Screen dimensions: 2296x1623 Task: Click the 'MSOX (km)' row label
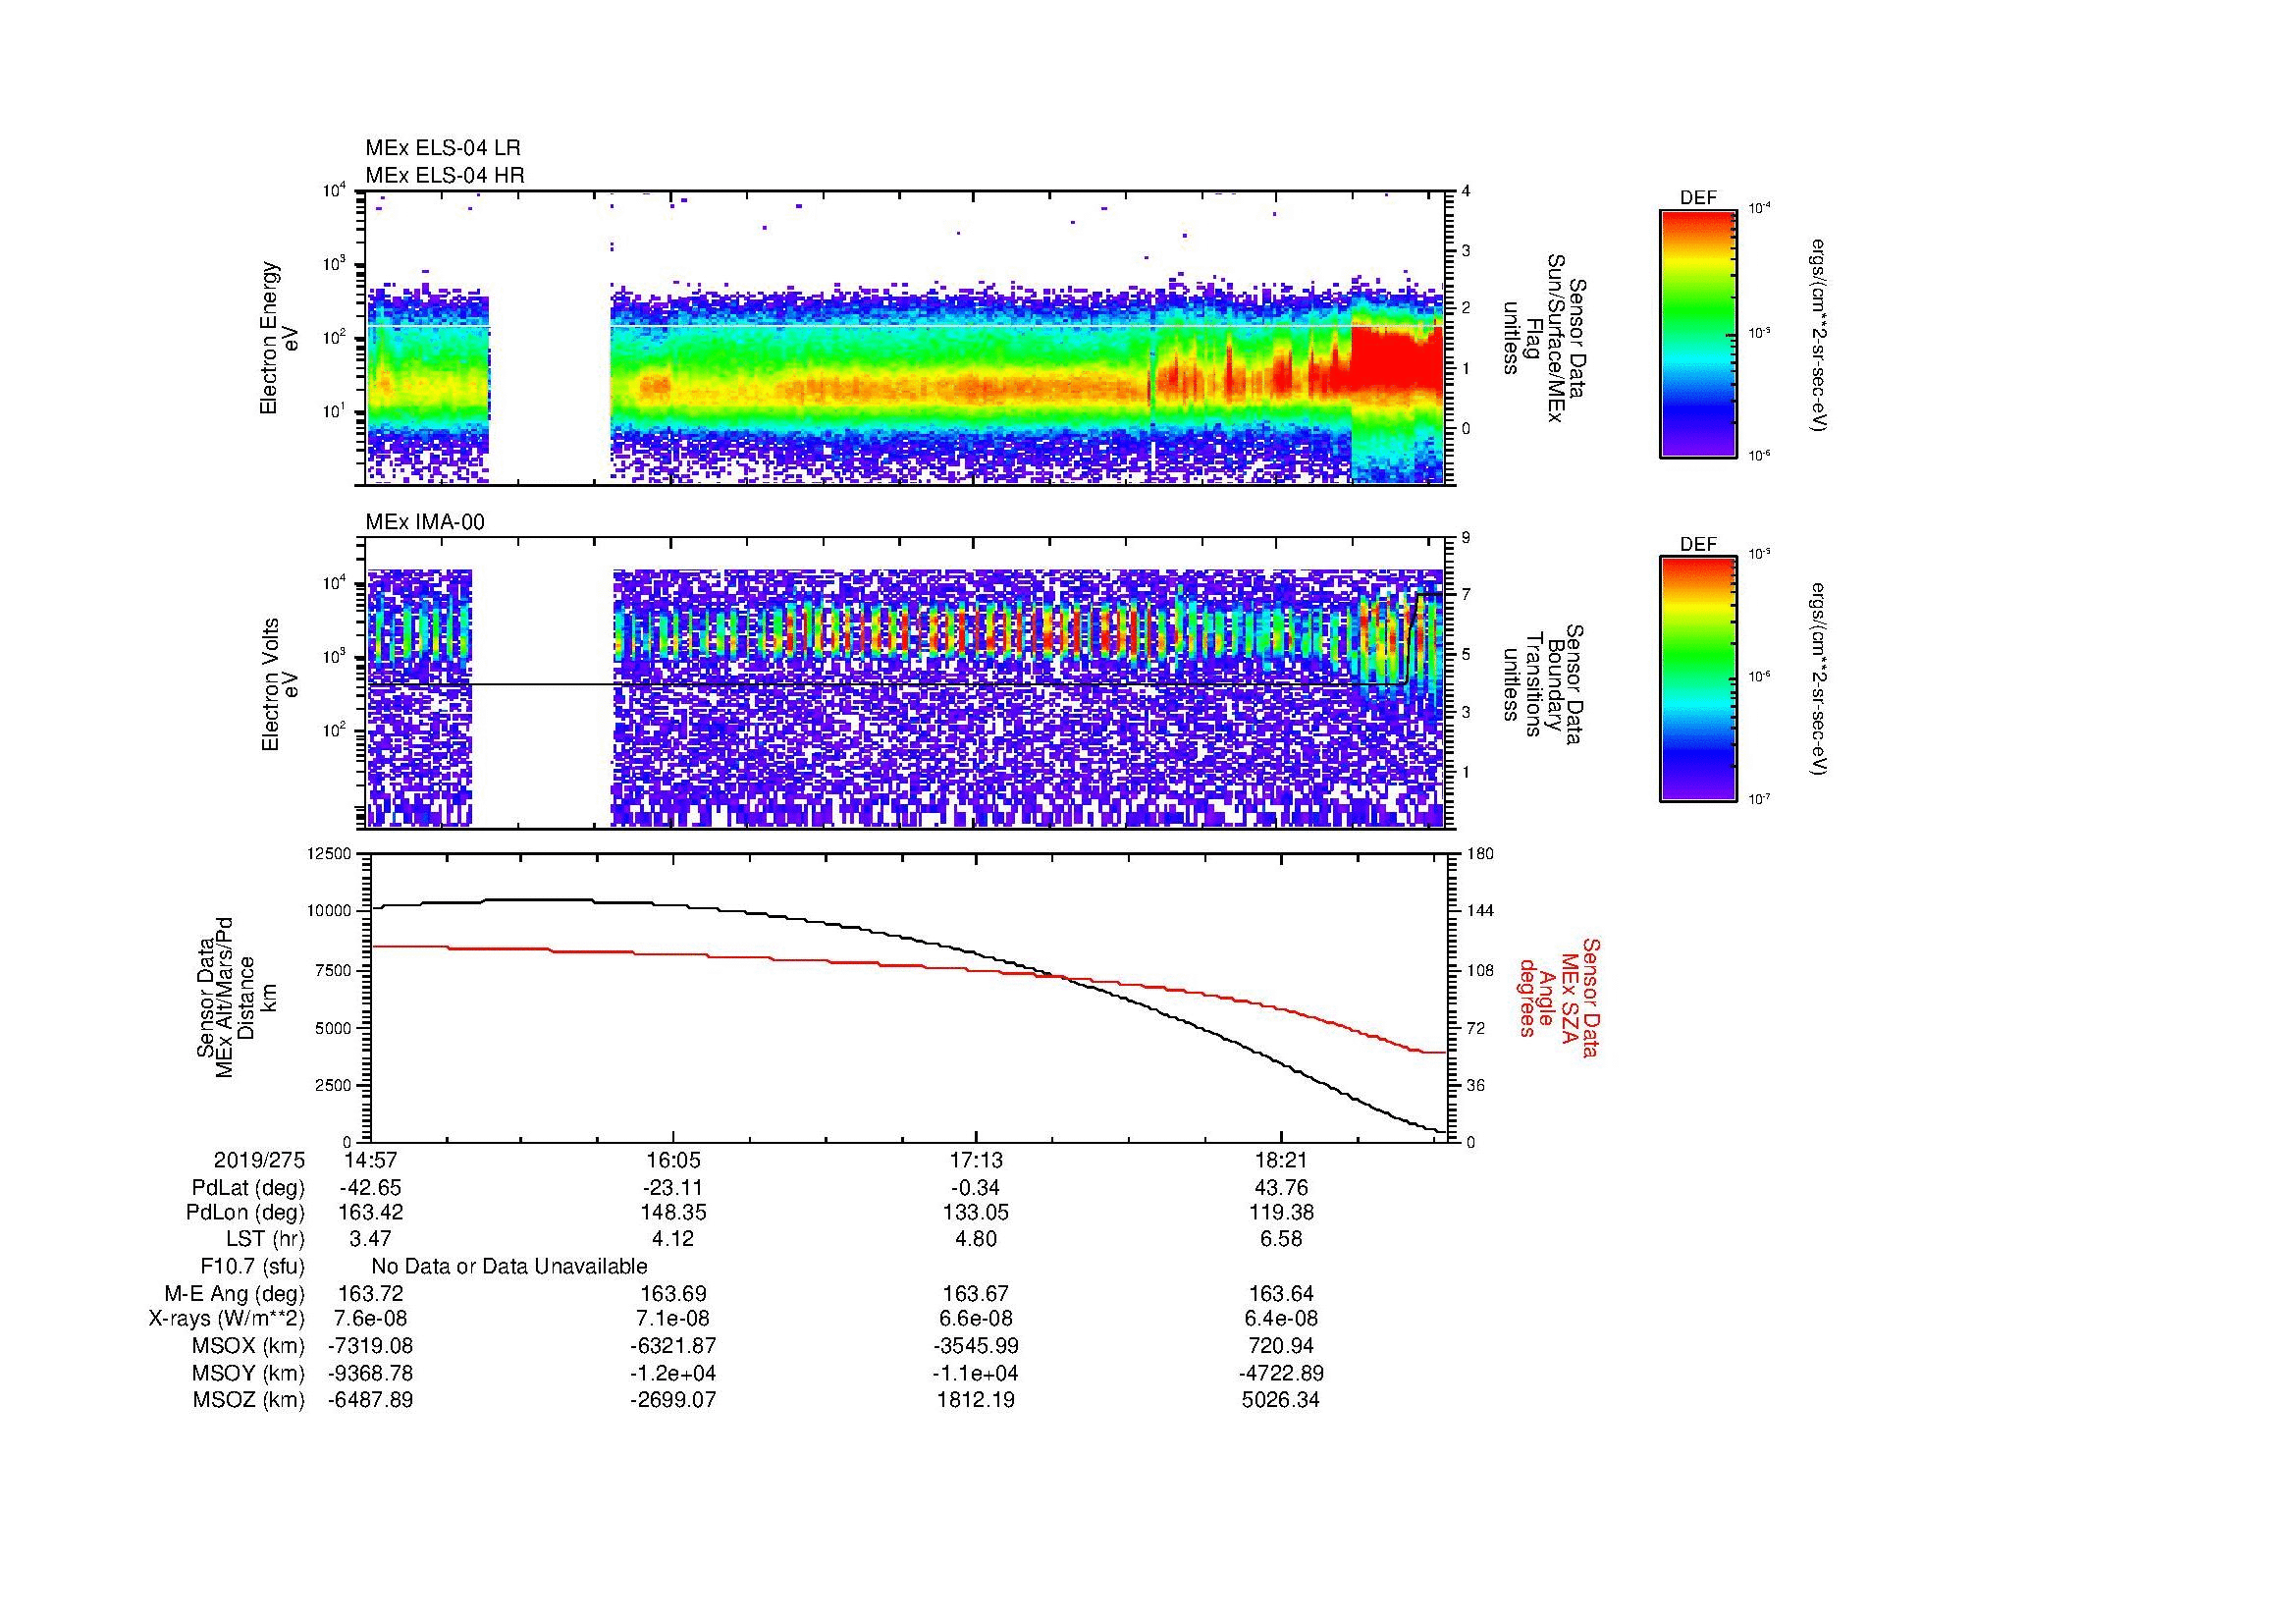(249, 1346)
